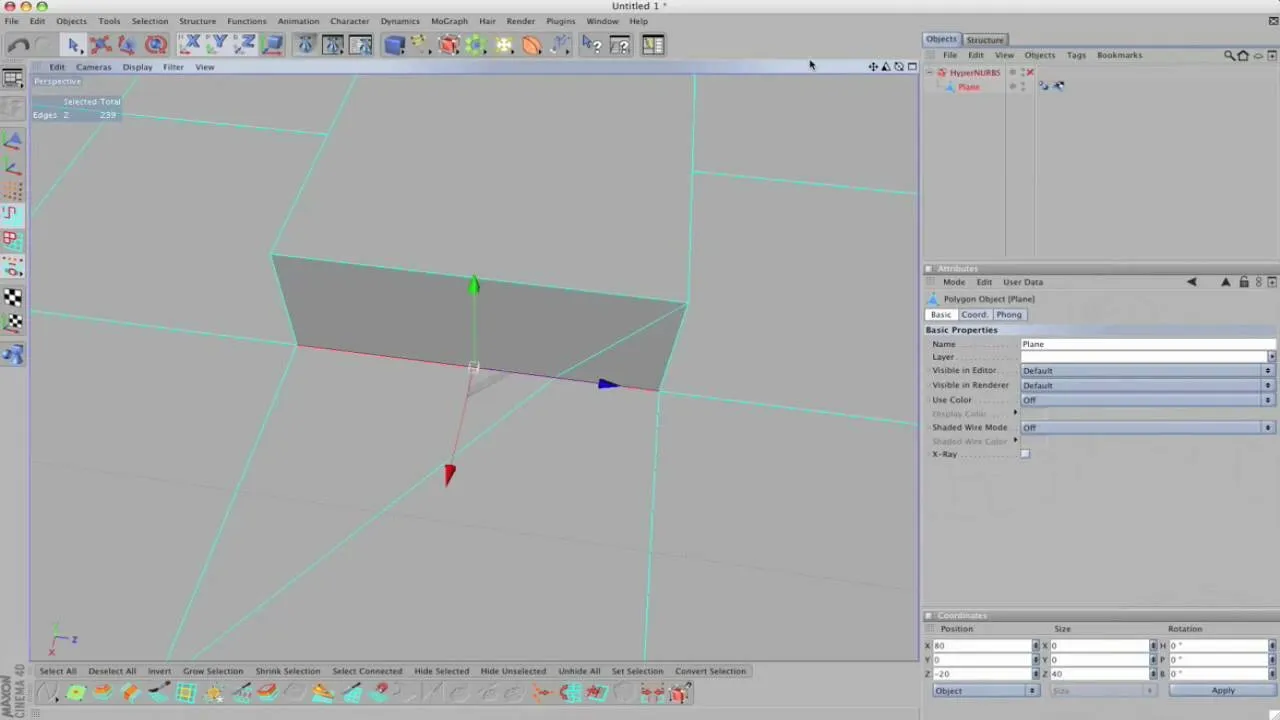Click the Select All command
This screenshot has height=720, width=1280.
58,671
